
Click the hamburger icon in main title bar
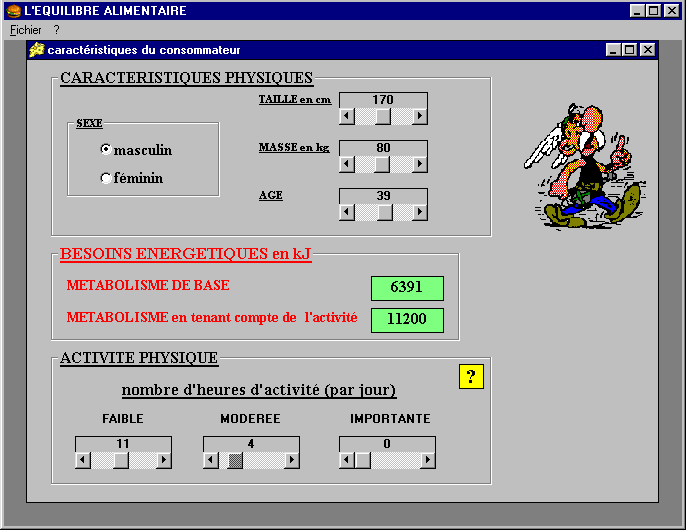tap(14, 11)
